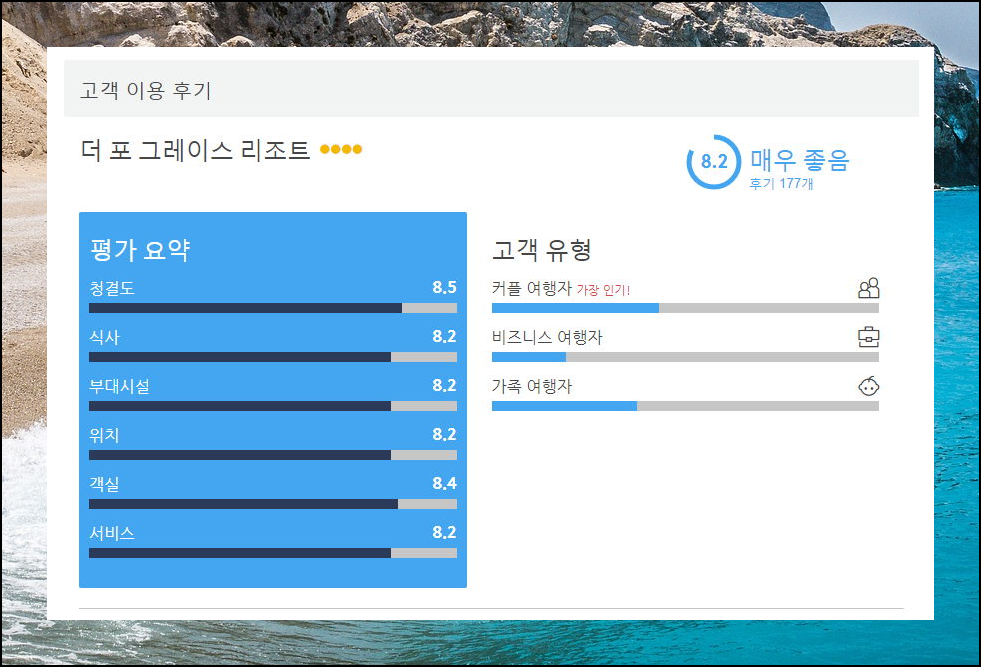Click the 비즈니스 여행자 label
981x667 pixels.
tap(547, 337)
